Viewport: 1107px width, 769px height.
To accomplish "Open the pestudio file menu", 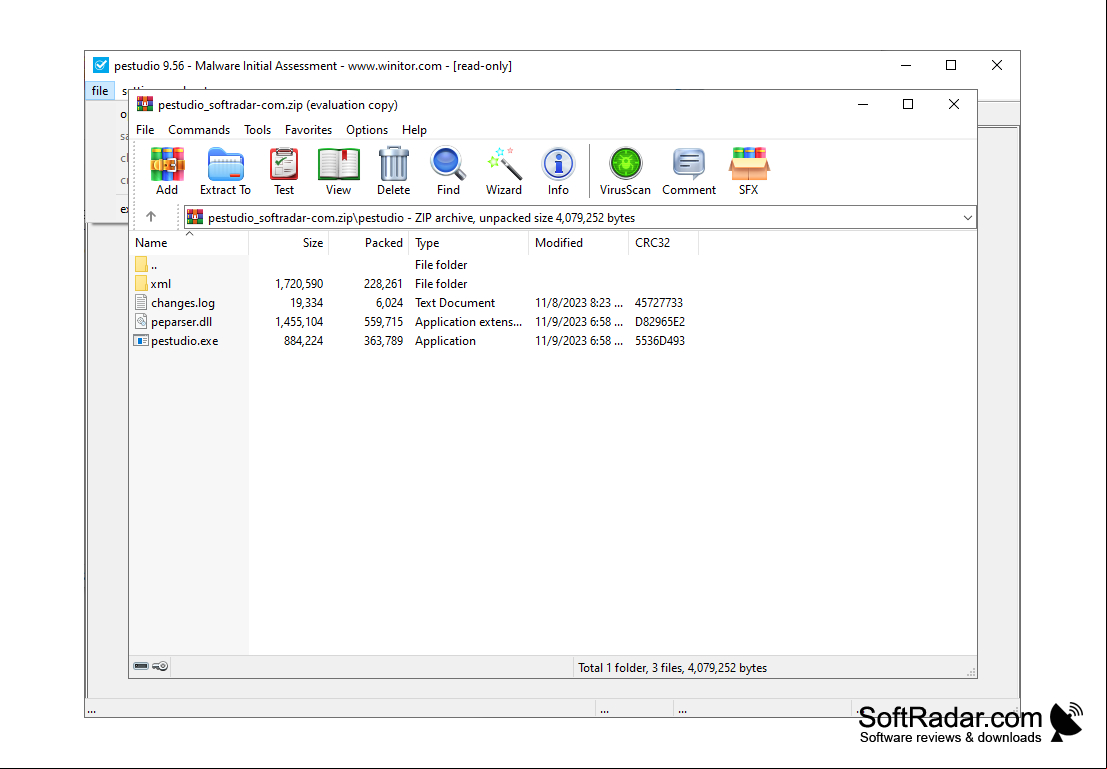I will pyautogui.click(x=100, y=91).
